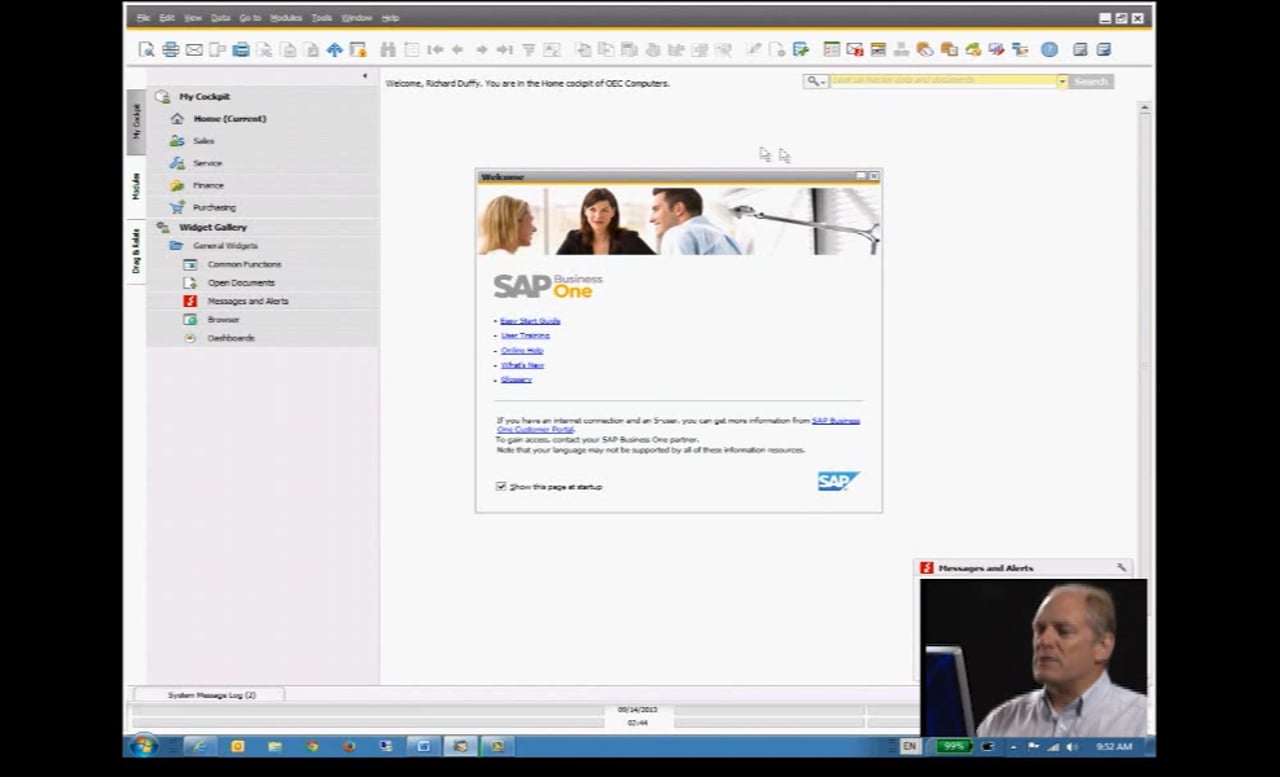Click the blue Help question mark icon

1049,49
